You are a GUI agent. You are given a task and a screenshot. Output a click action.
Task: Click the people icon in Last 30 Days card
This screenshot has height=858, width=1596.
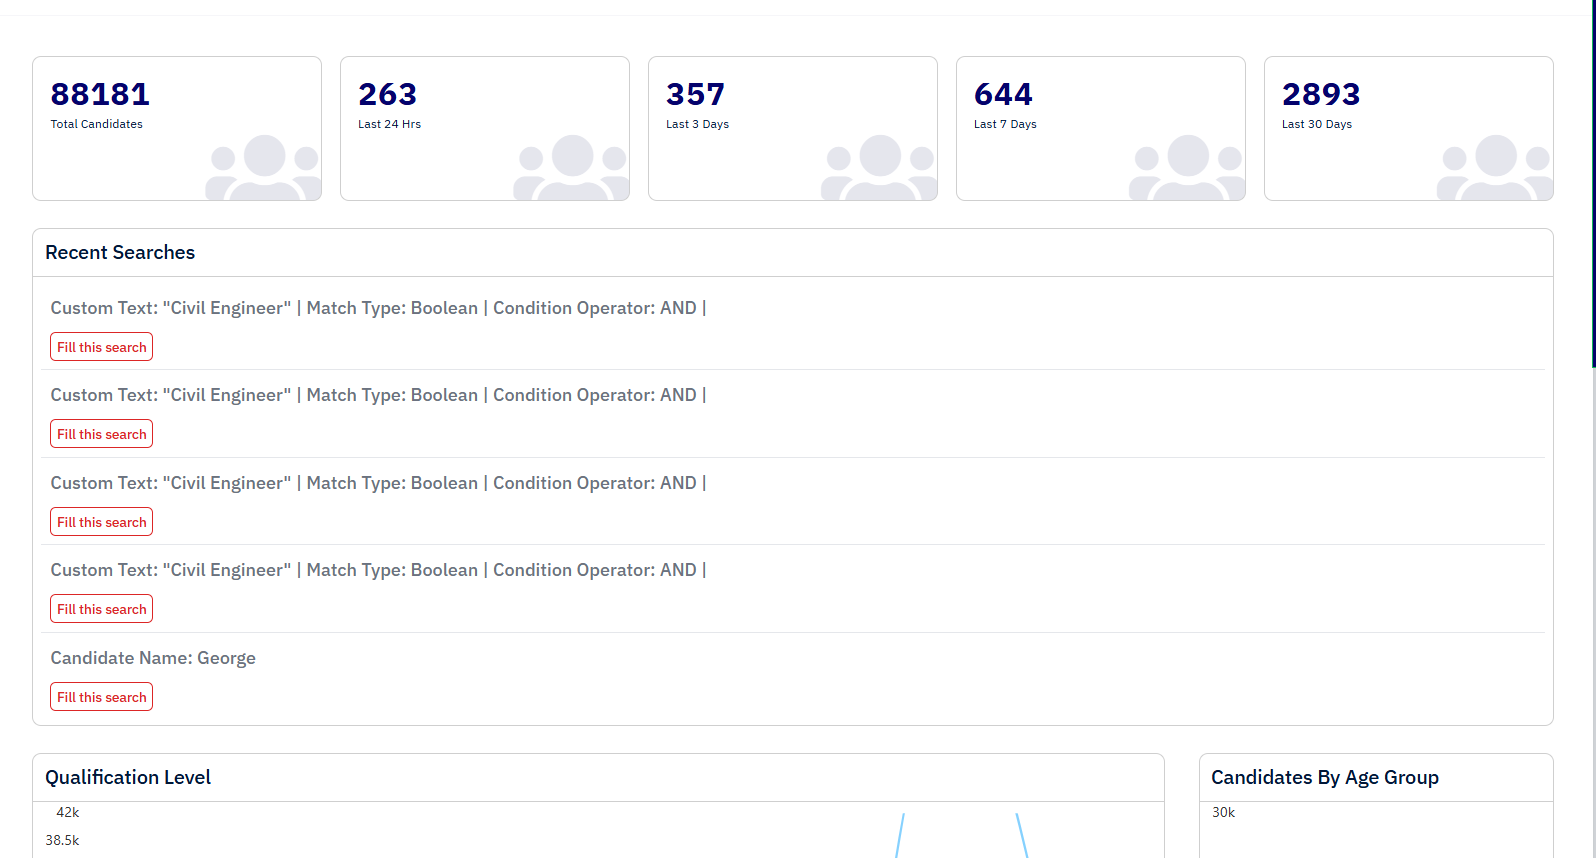1496,167
